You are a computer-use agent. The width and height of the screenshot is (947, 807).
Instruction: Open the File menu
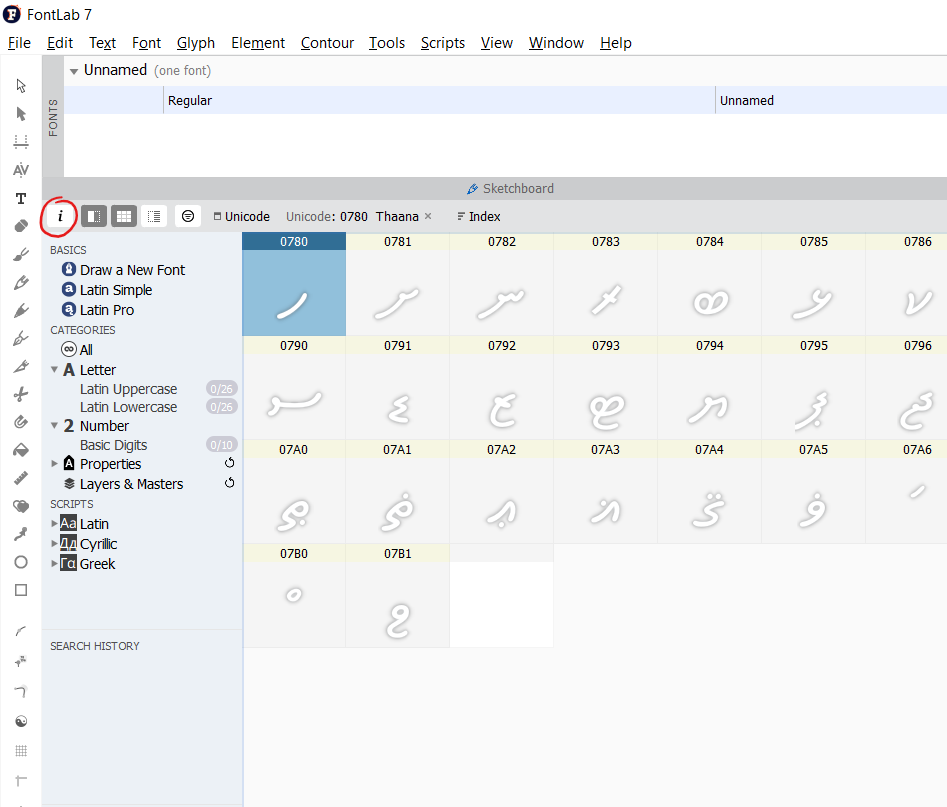coord(19,43)
